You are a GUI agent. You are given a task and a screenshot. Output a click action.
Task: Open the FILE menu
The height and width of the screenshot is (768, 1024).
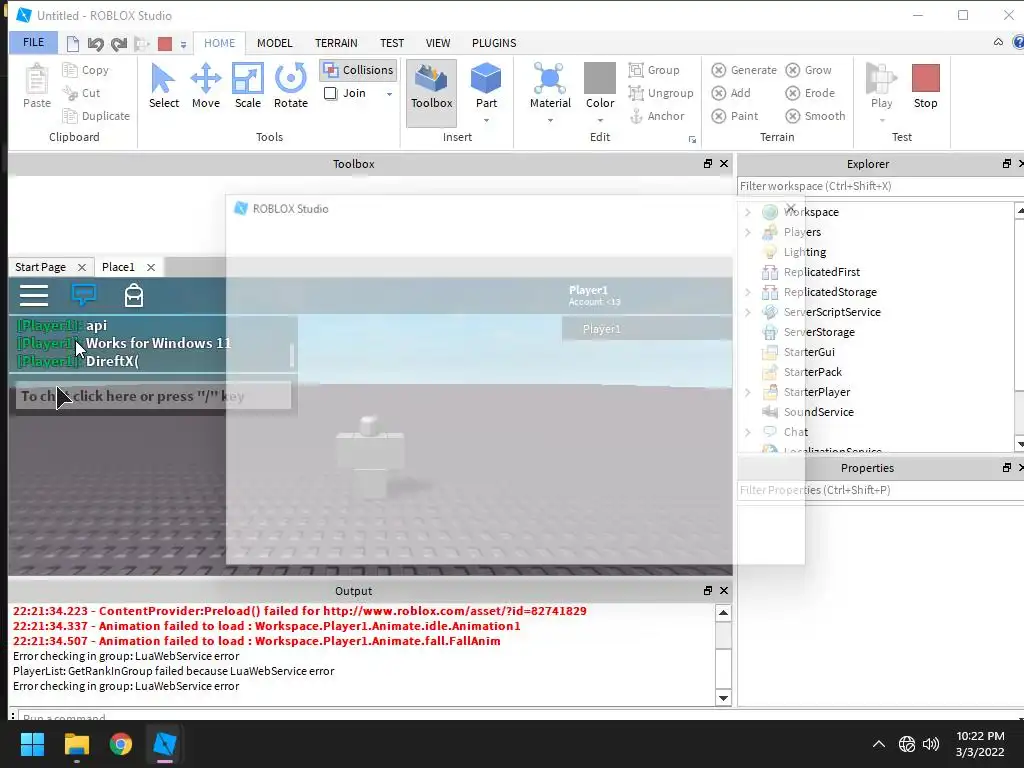[x=33, y=42]
